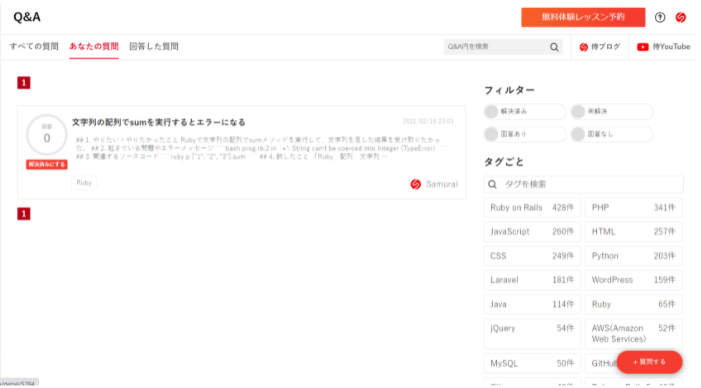
Task: Click the 無料体験レッスン予約 button
Action: tap(583, 17)
